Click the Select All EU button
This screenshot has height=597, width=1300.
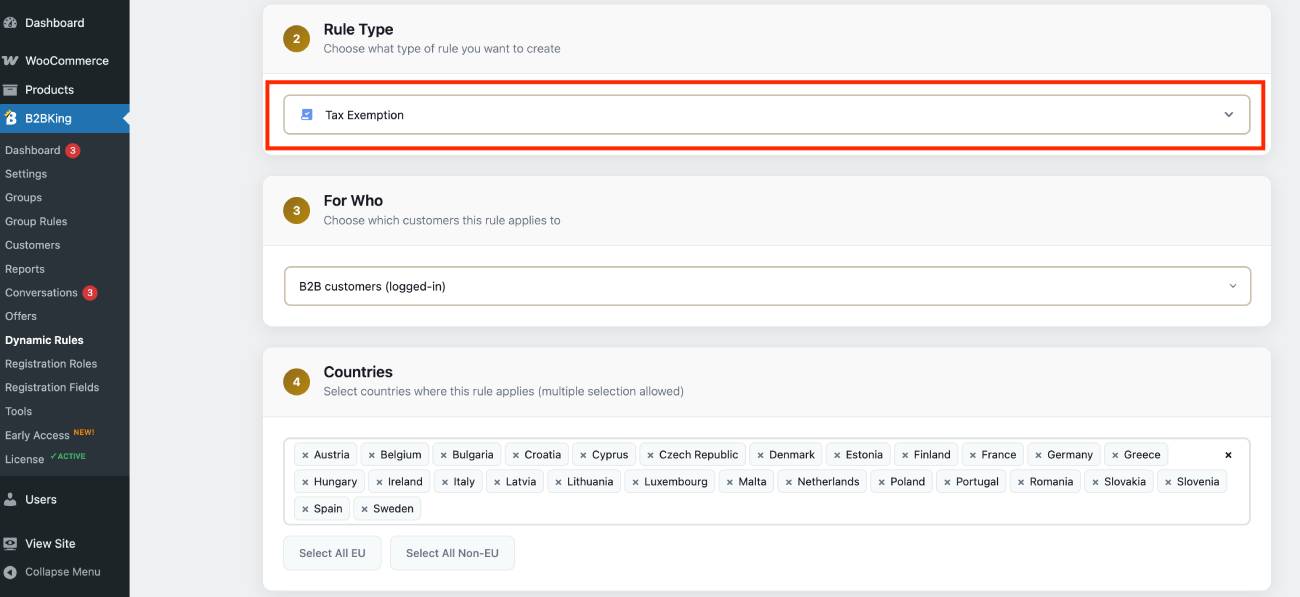[332, 553]
